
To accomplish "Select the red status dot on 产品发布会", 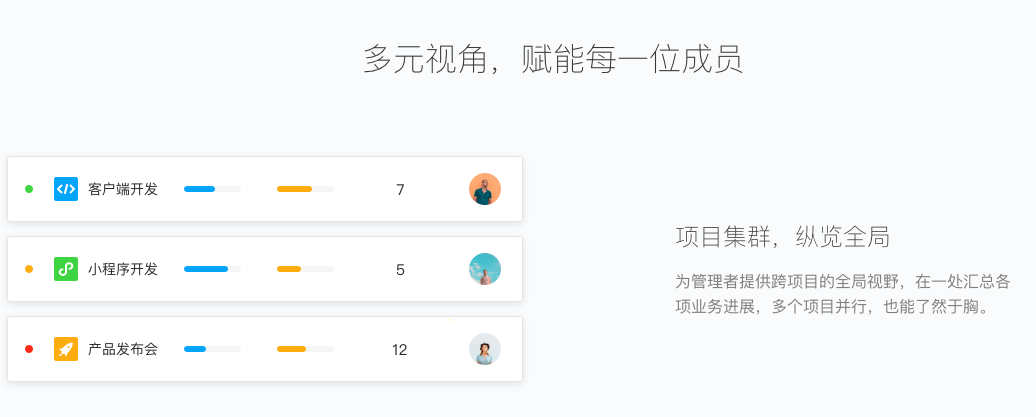I will point(29,349).
